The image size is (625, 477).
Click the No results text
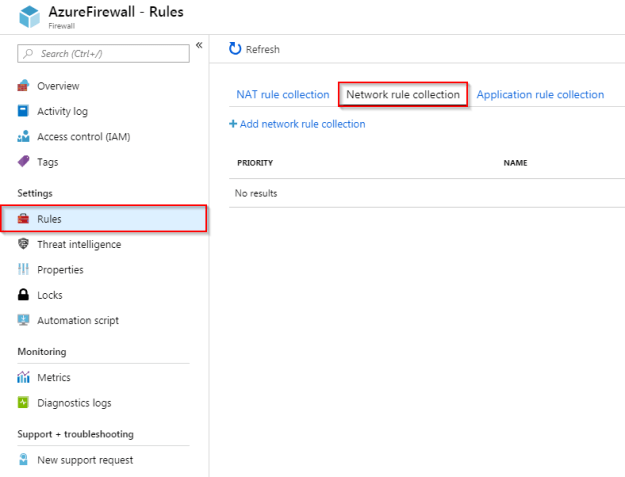pyautogui.click(x=256, y=193)
